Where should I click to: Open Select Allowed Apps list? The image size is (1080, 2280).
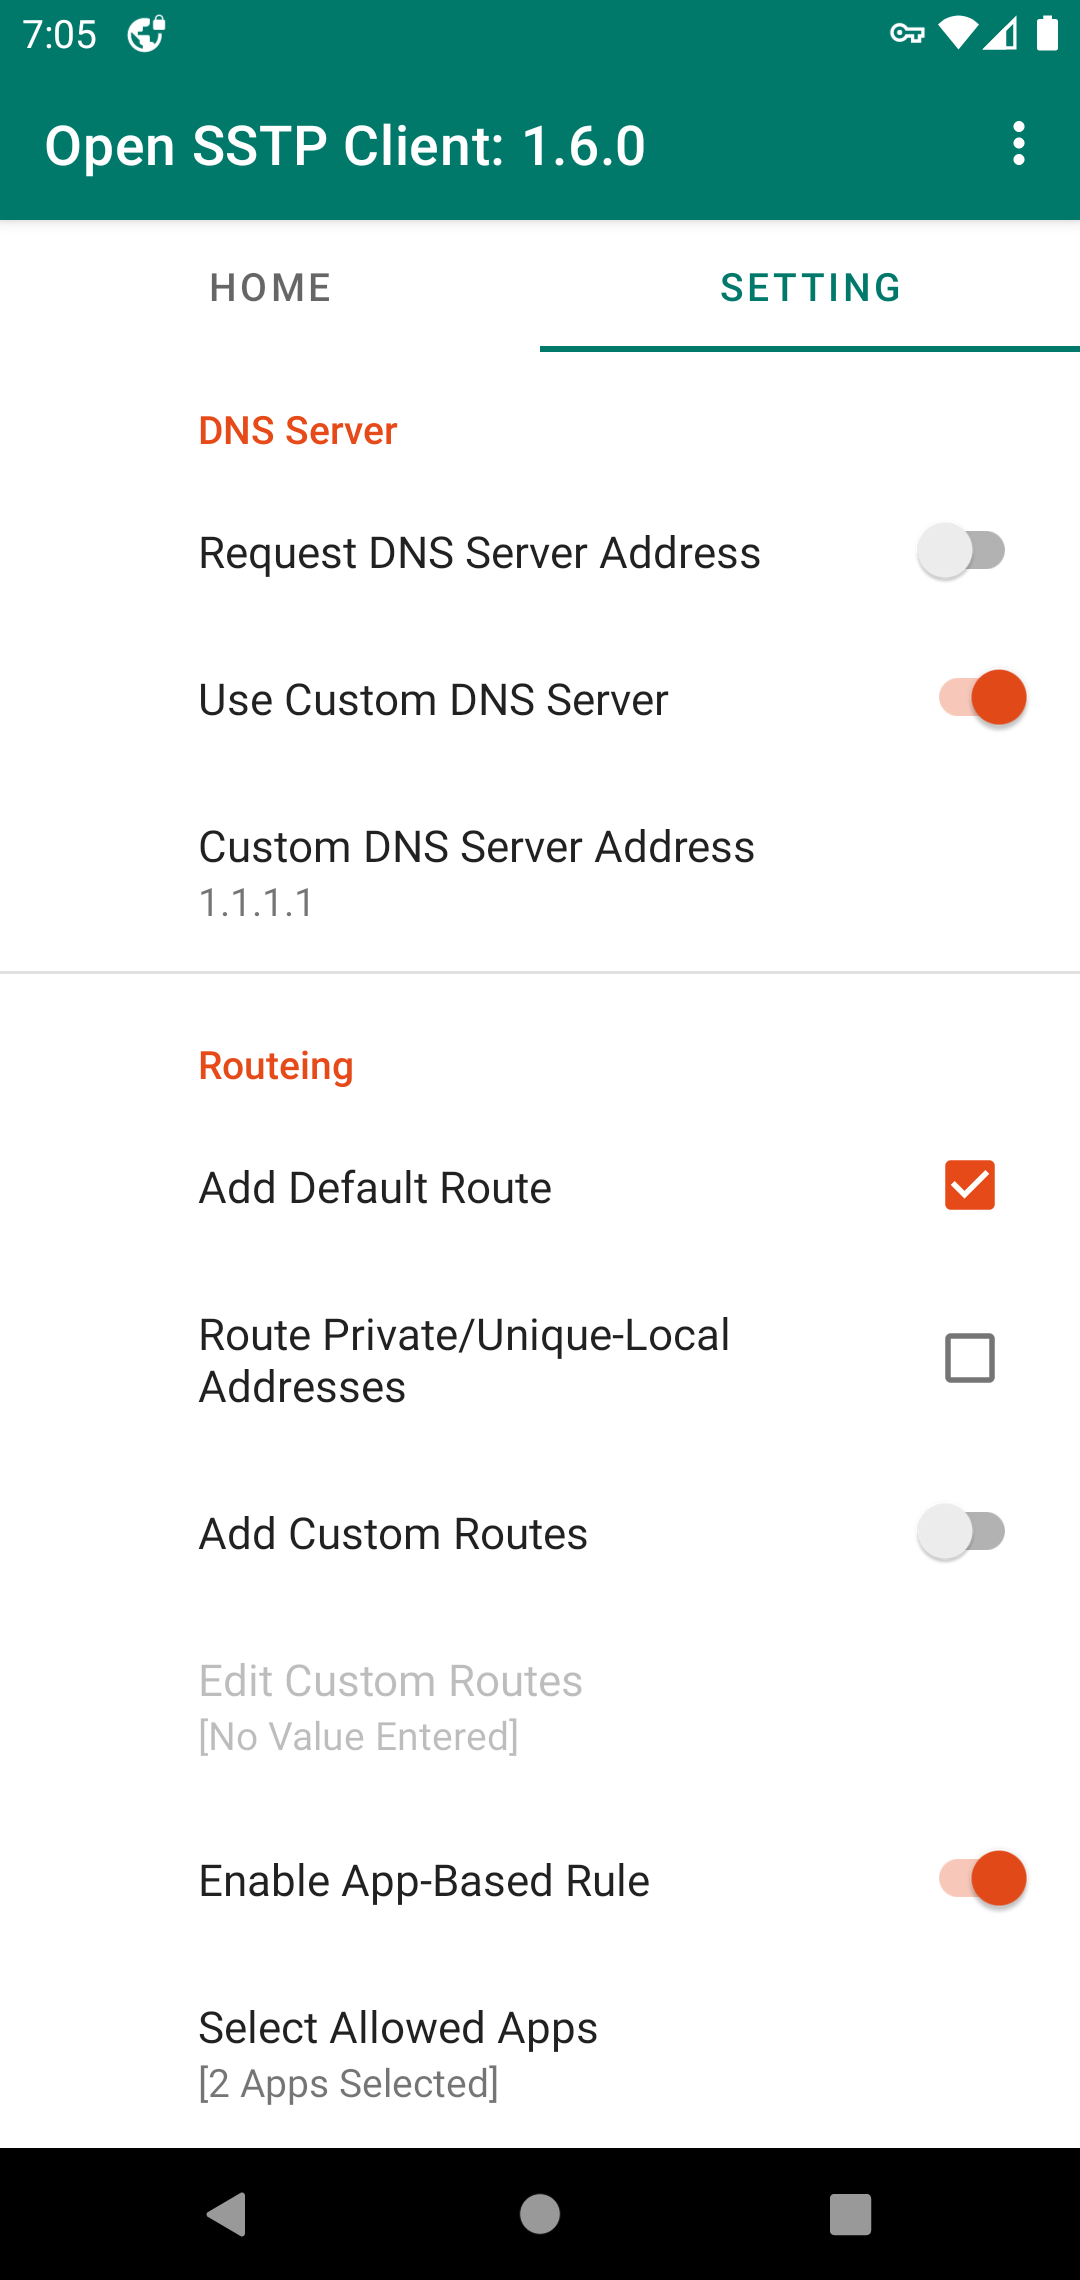click(540, 2054)
